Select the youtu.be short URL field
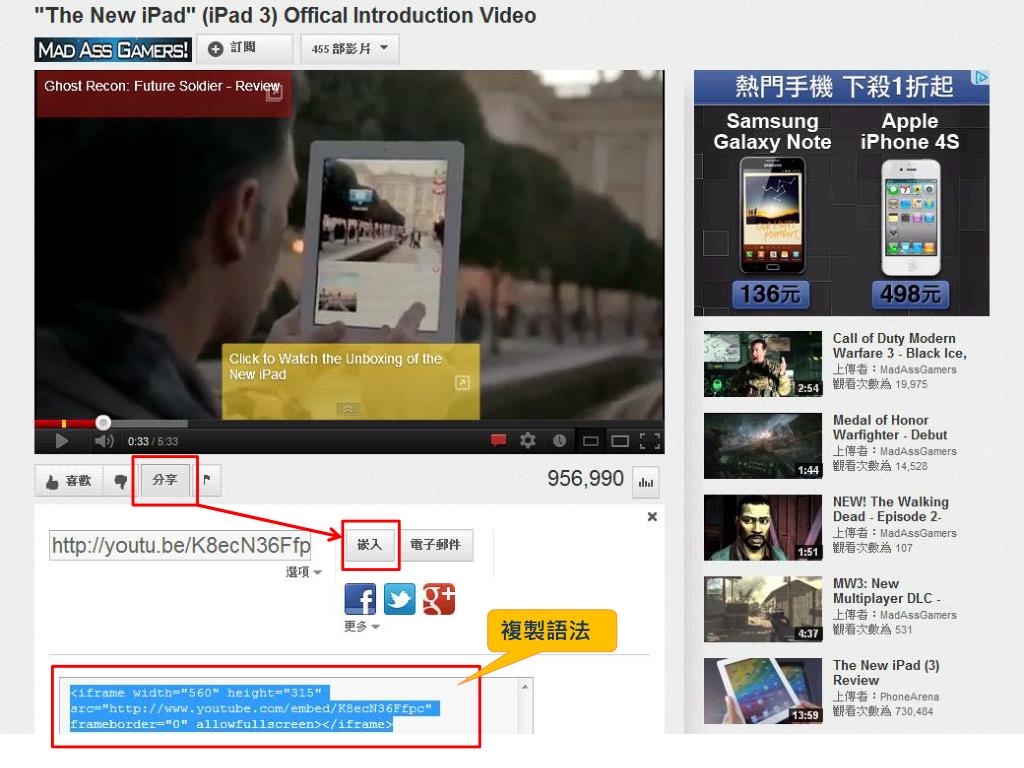 point(180,545)
